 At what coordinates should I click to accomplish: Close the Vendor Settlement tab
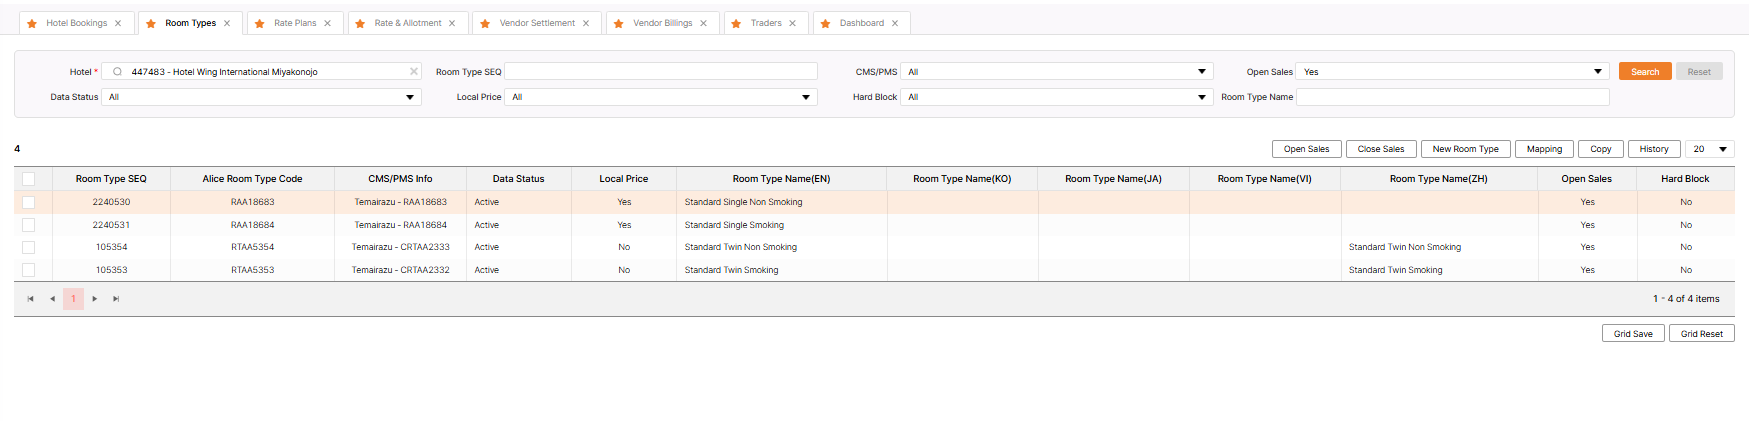(x=586, y=23)
